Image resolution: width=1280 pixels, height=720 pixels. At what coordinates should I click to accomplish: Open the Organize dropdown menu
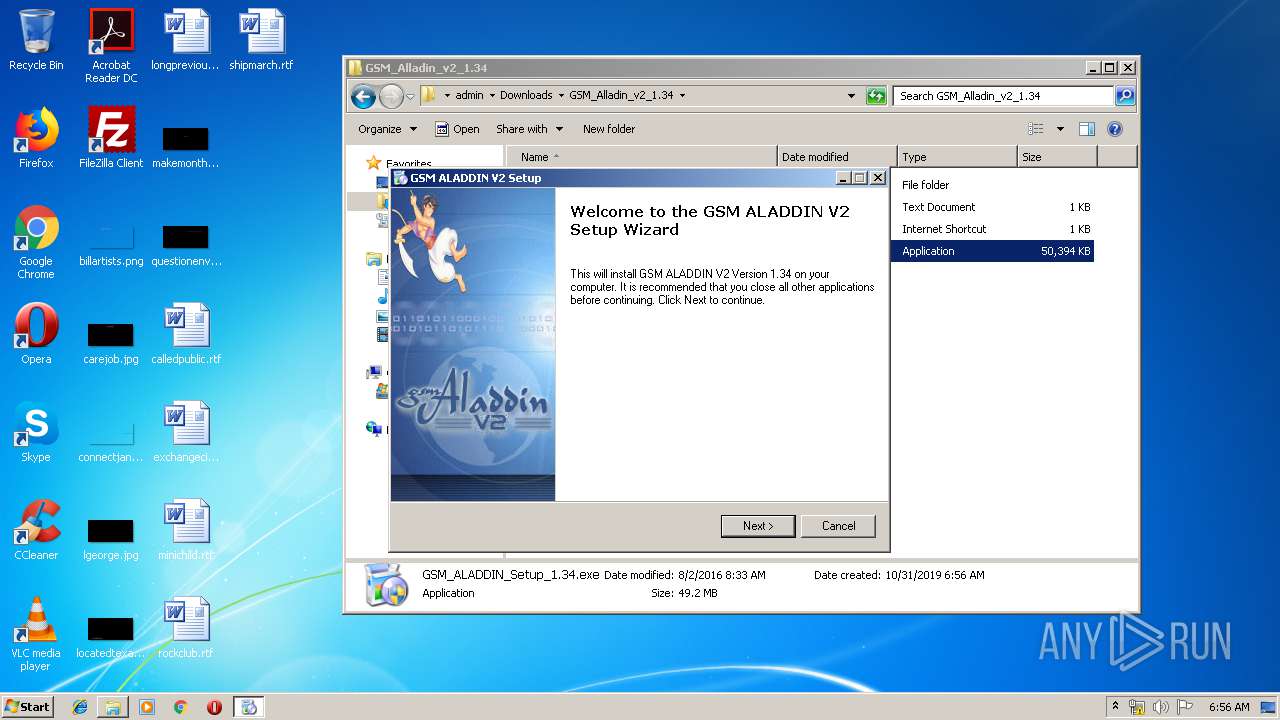[x=387, y=129]
